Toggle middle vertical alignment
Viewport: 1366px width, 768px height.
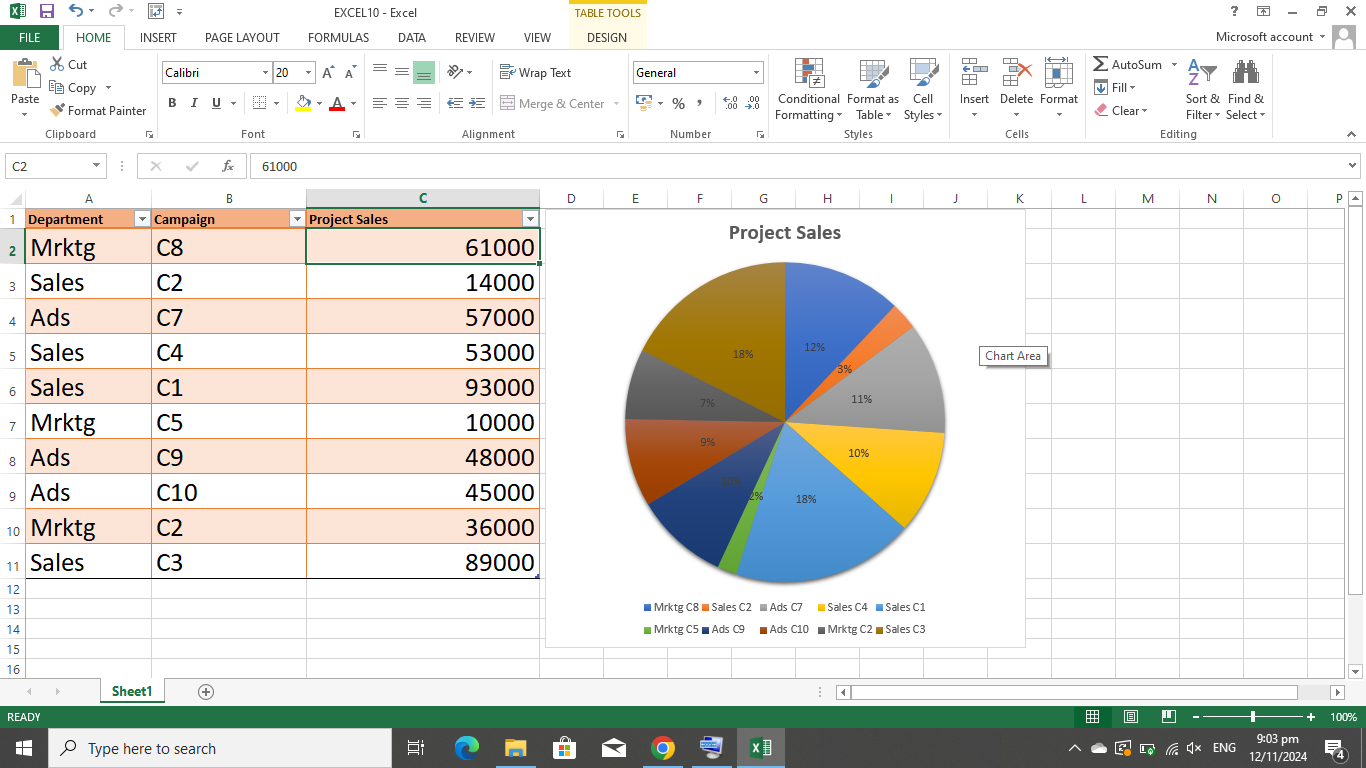coord(402,73)
